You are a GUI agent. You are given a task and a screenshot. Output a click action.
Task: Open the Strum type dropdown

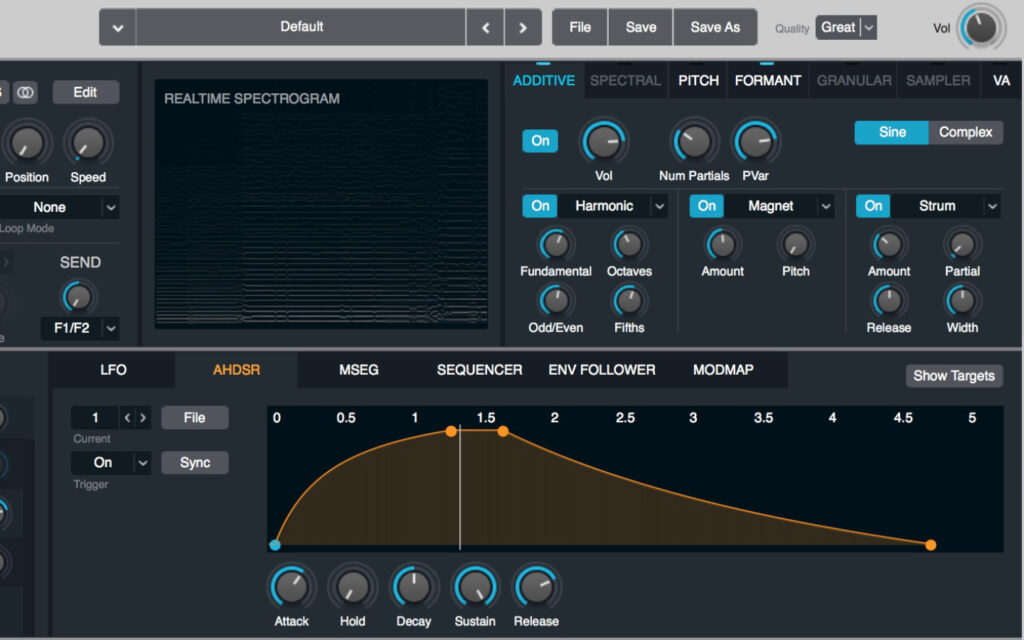[946, 206]
